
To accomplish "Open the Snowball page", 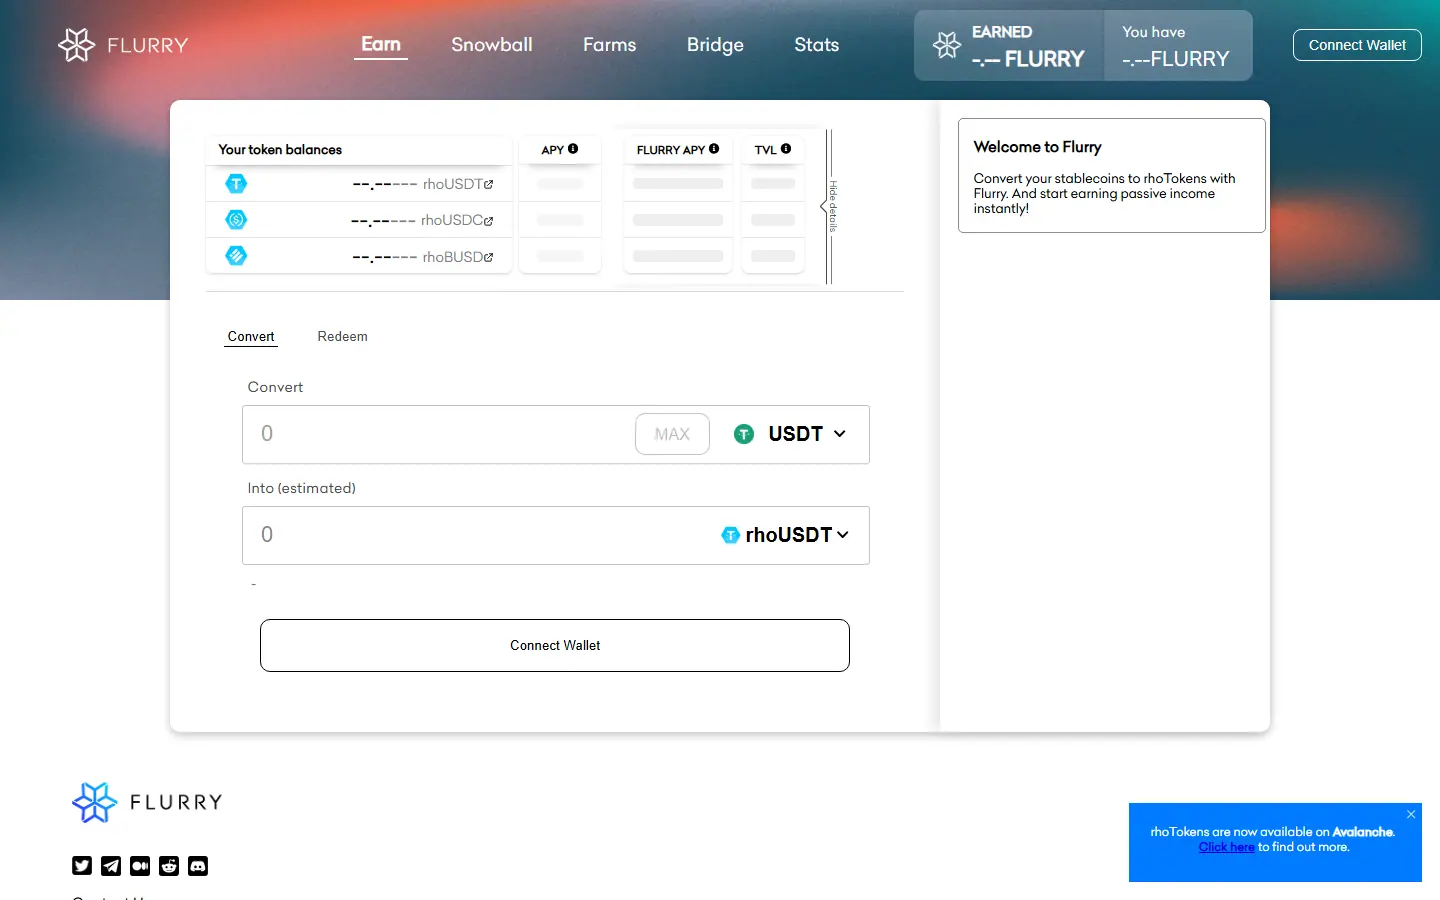I will point(492,45).
